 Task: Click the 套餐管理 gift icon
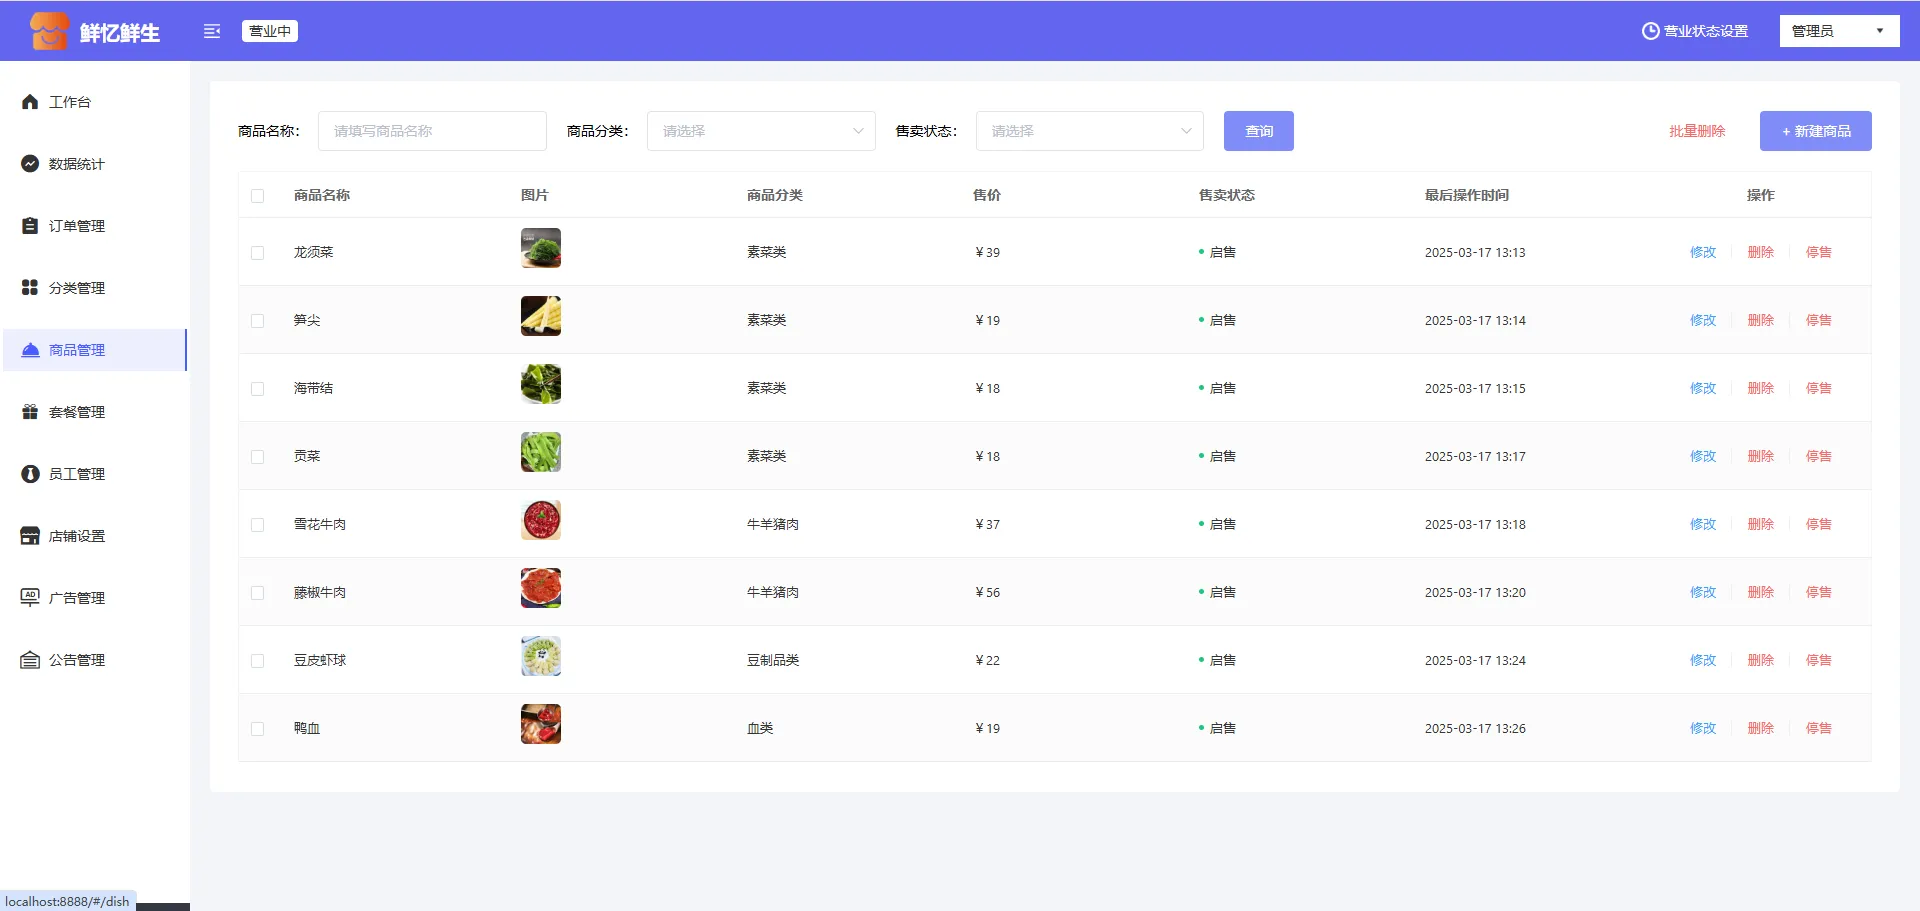[30, 412]
